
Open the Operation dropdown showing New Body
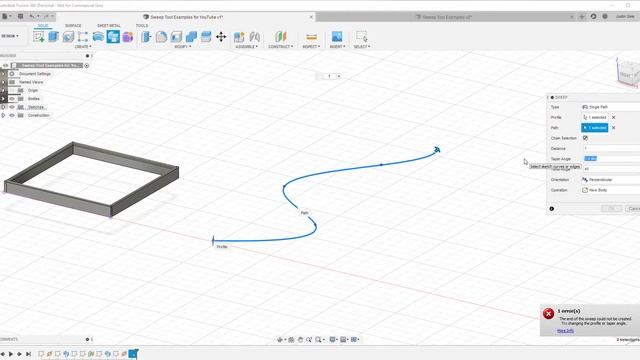(611, 190)
